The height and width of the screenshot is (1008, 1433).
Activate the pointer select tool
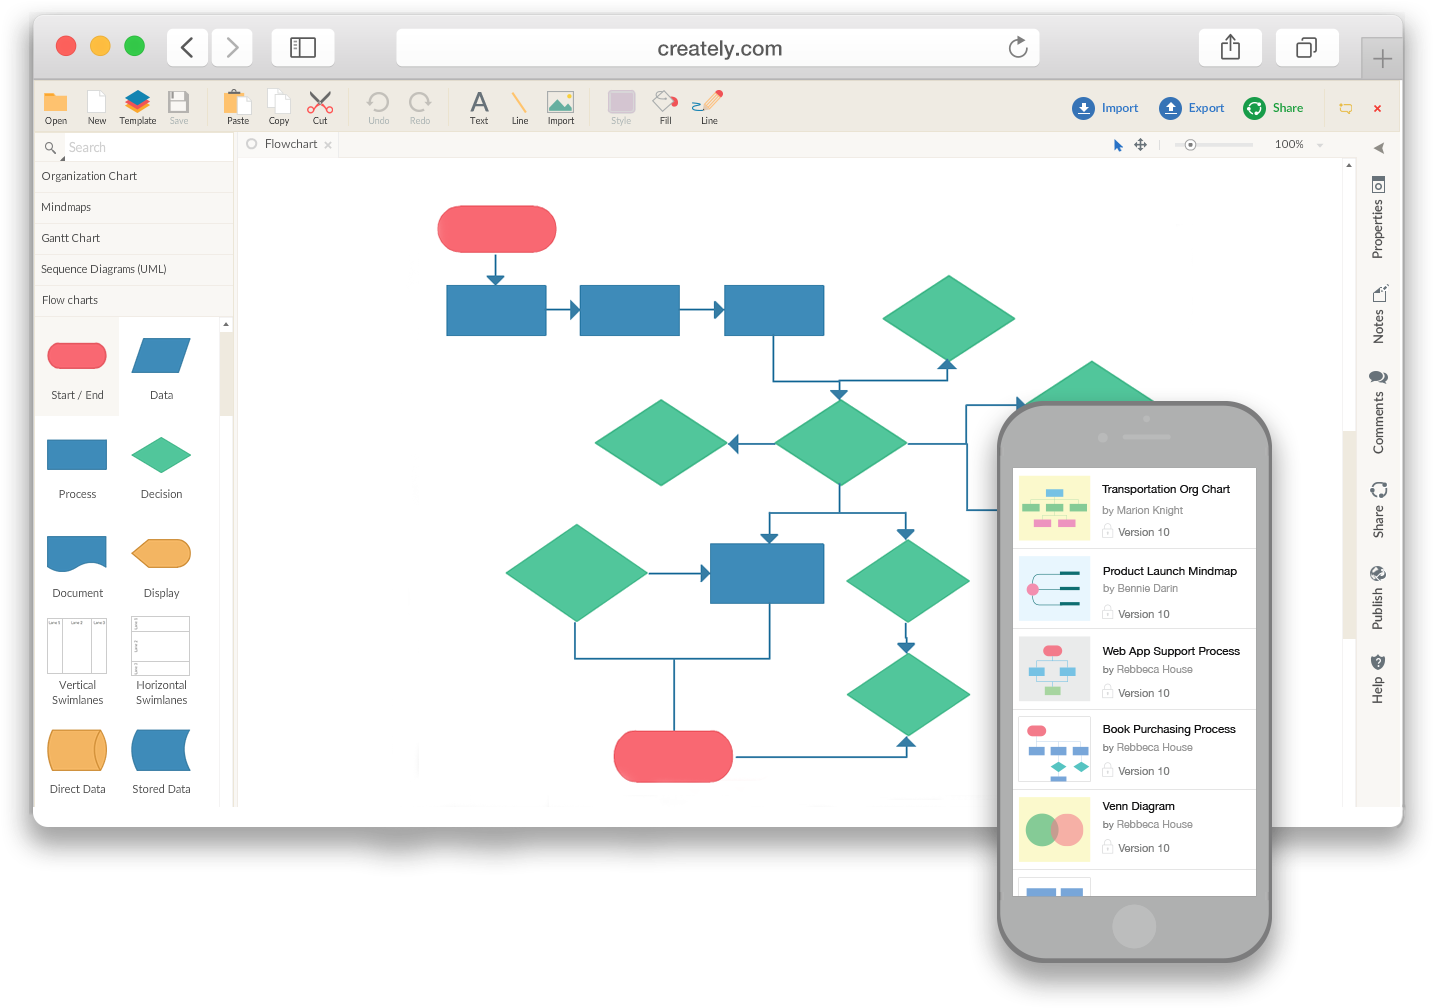click(x=1118, y=145)
